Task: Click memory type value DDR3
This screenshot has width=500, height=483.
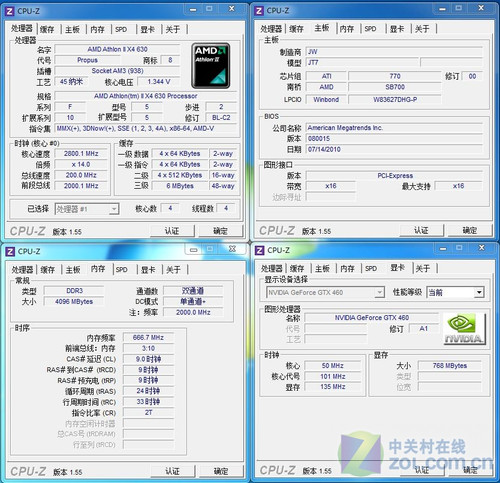Action: click(x=74, y=291)
